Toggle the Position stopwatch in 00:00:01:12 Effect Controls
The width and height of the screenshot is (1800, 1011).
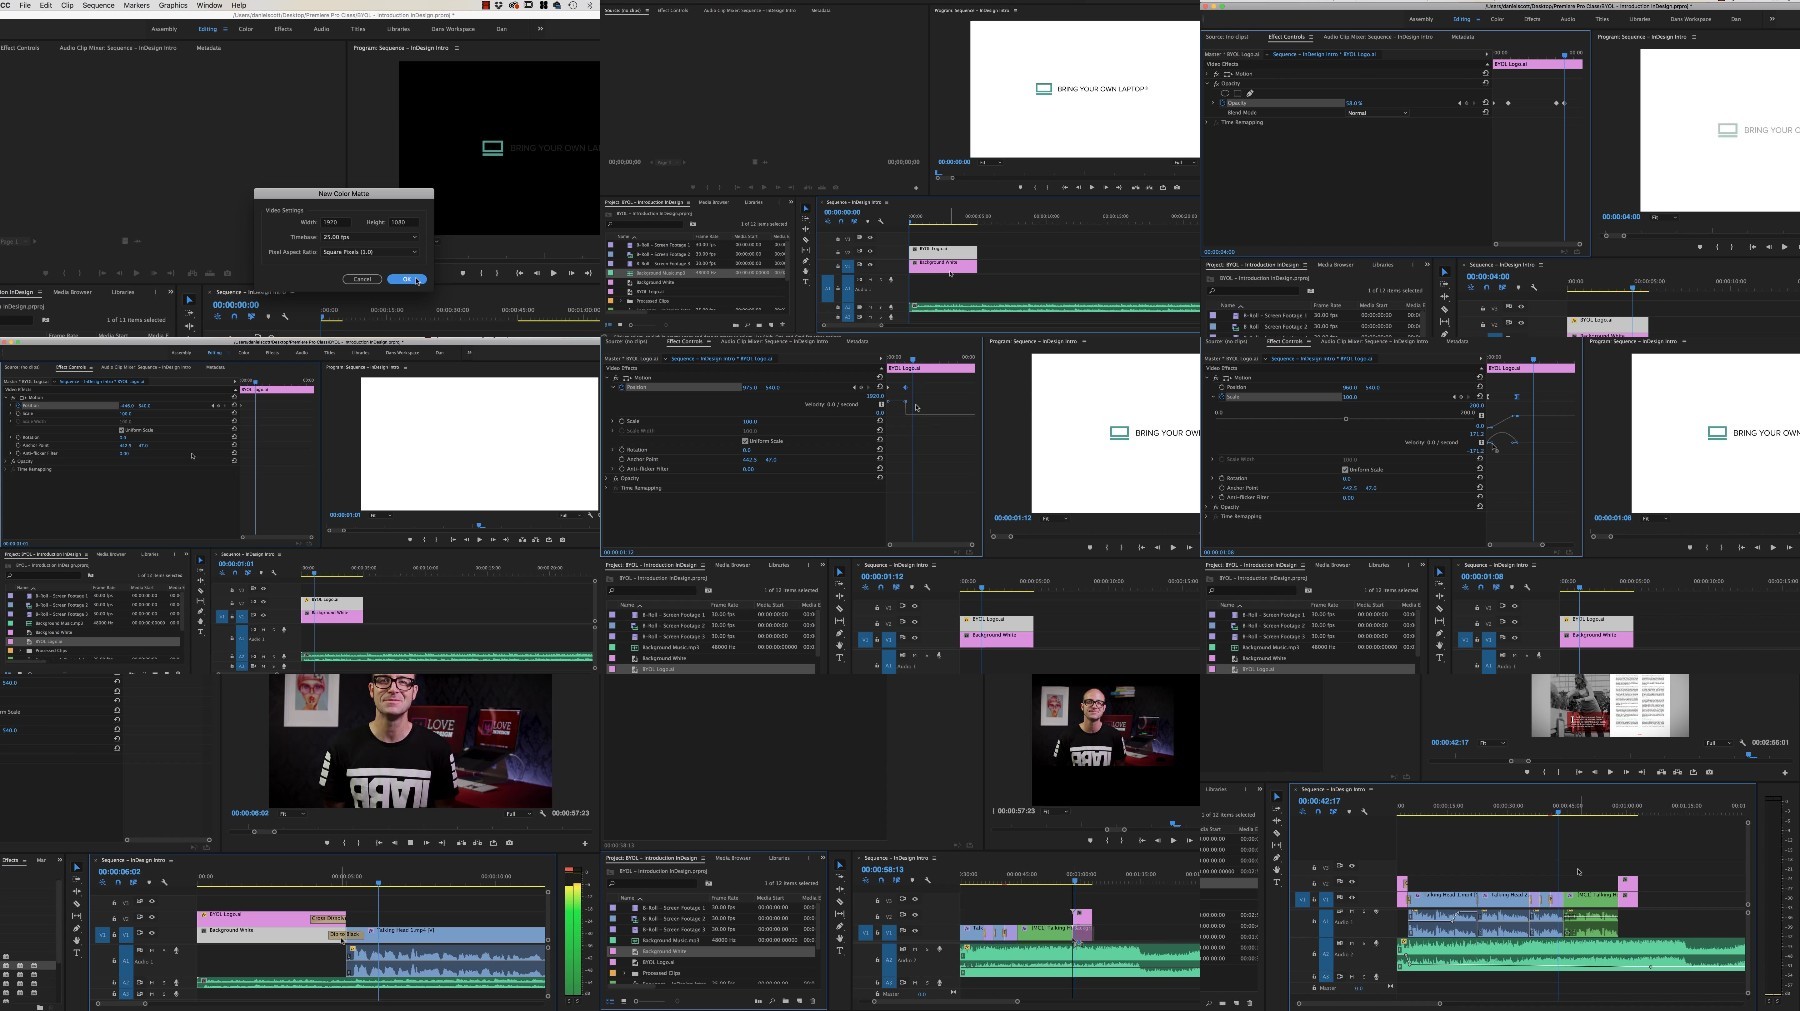[621, 387]
